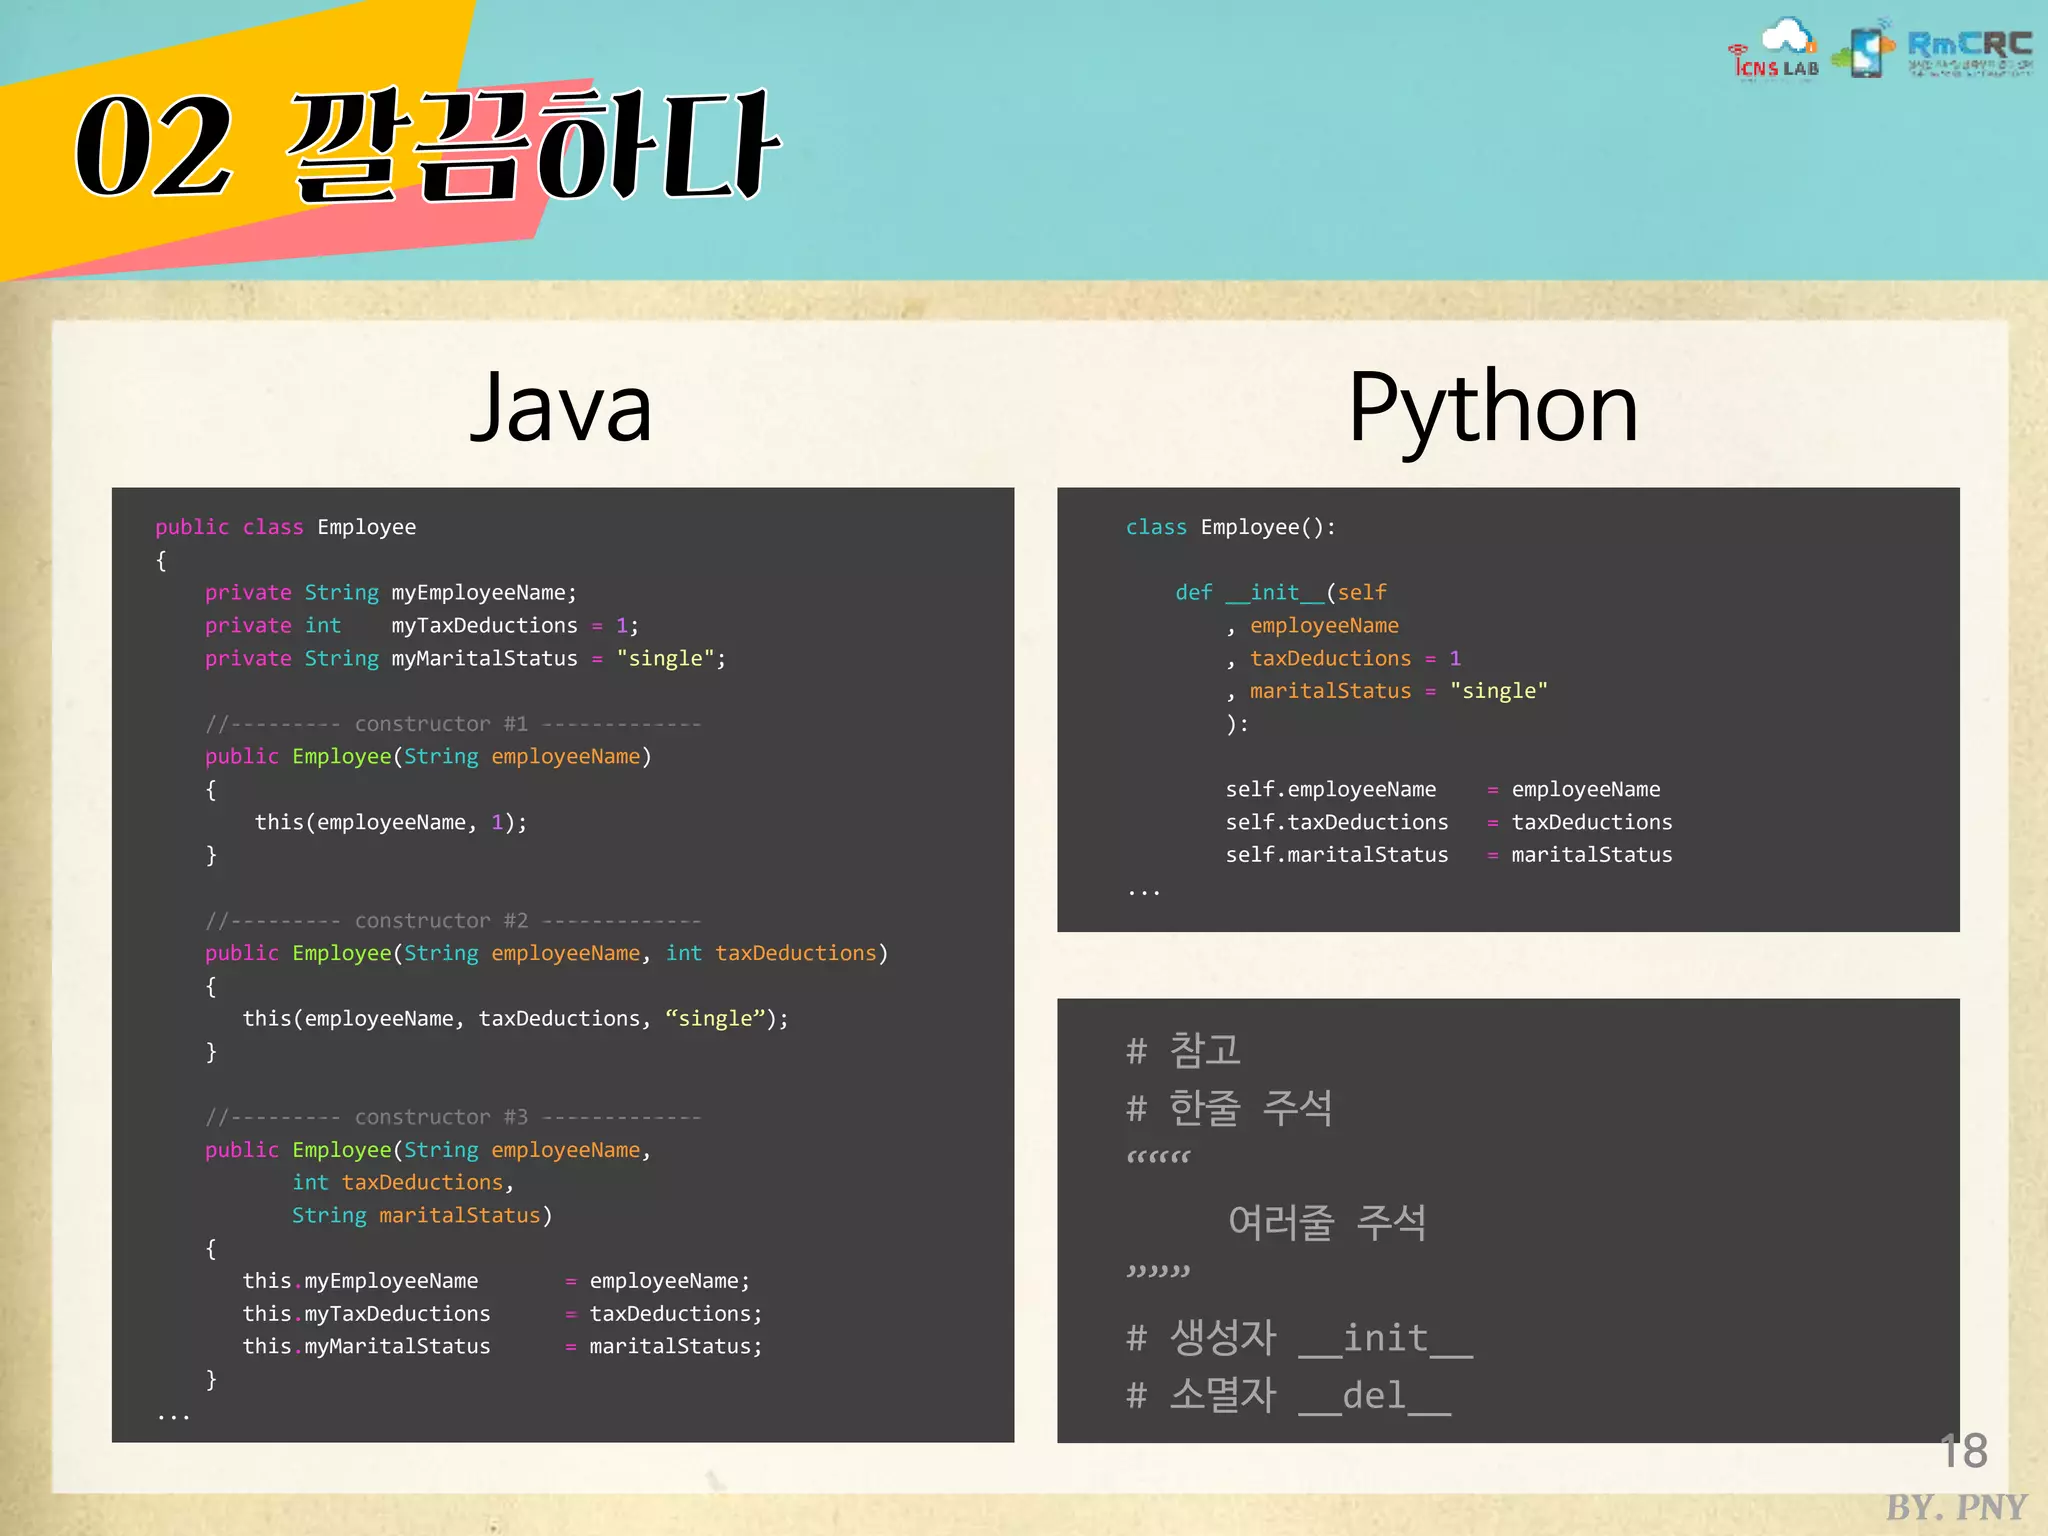Click the 'constructor #3' comment line
The width and height of the screenshot is (2048, 1536).
coord(452,1117)
